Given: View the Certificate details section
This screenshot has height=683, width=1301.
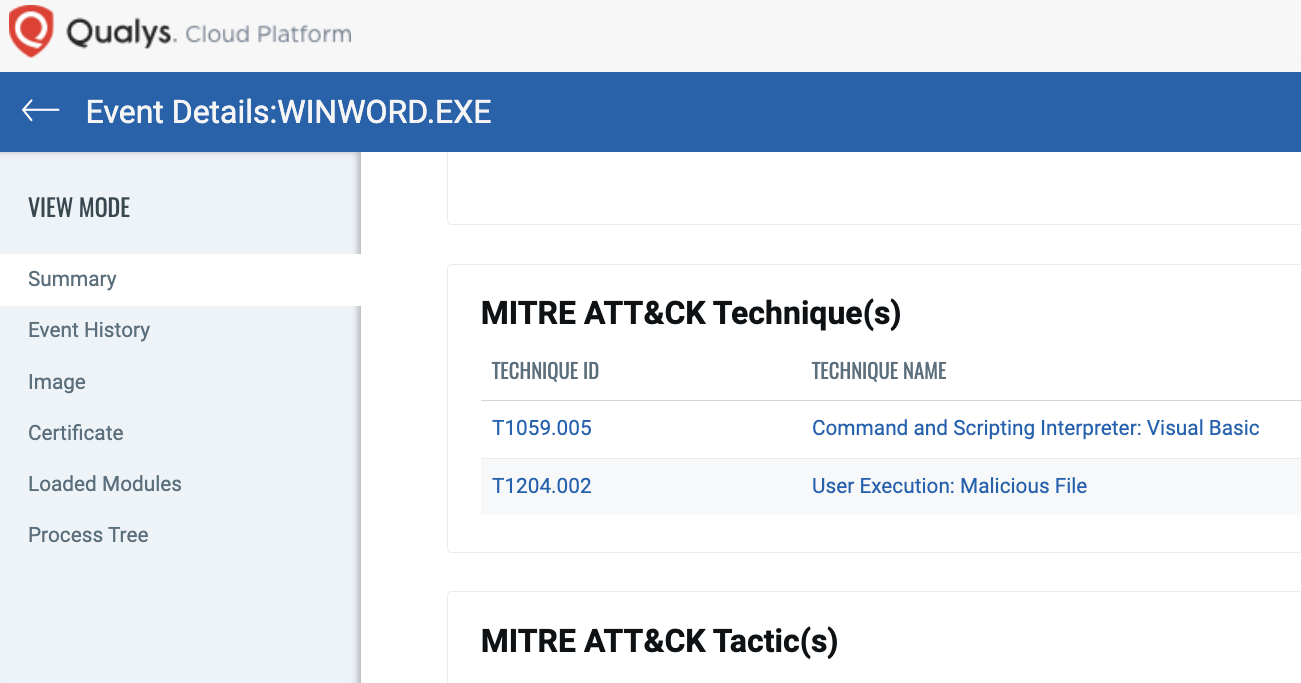Looking at the screenshot, I should [75, 432].
